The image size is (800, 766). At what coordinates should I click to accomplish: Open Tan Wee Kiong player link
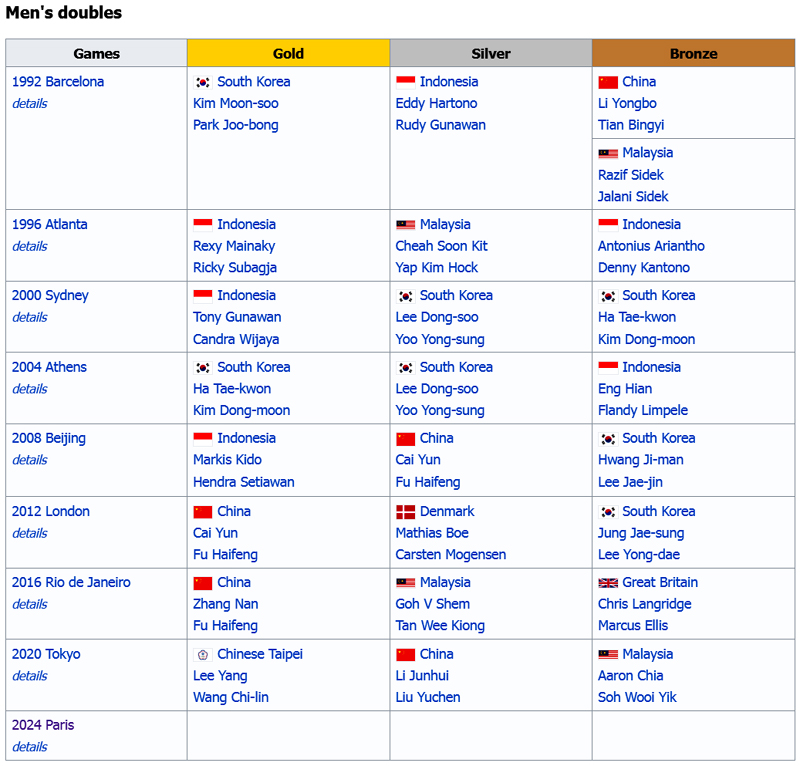pyautogui.click(x=440, y=626)
